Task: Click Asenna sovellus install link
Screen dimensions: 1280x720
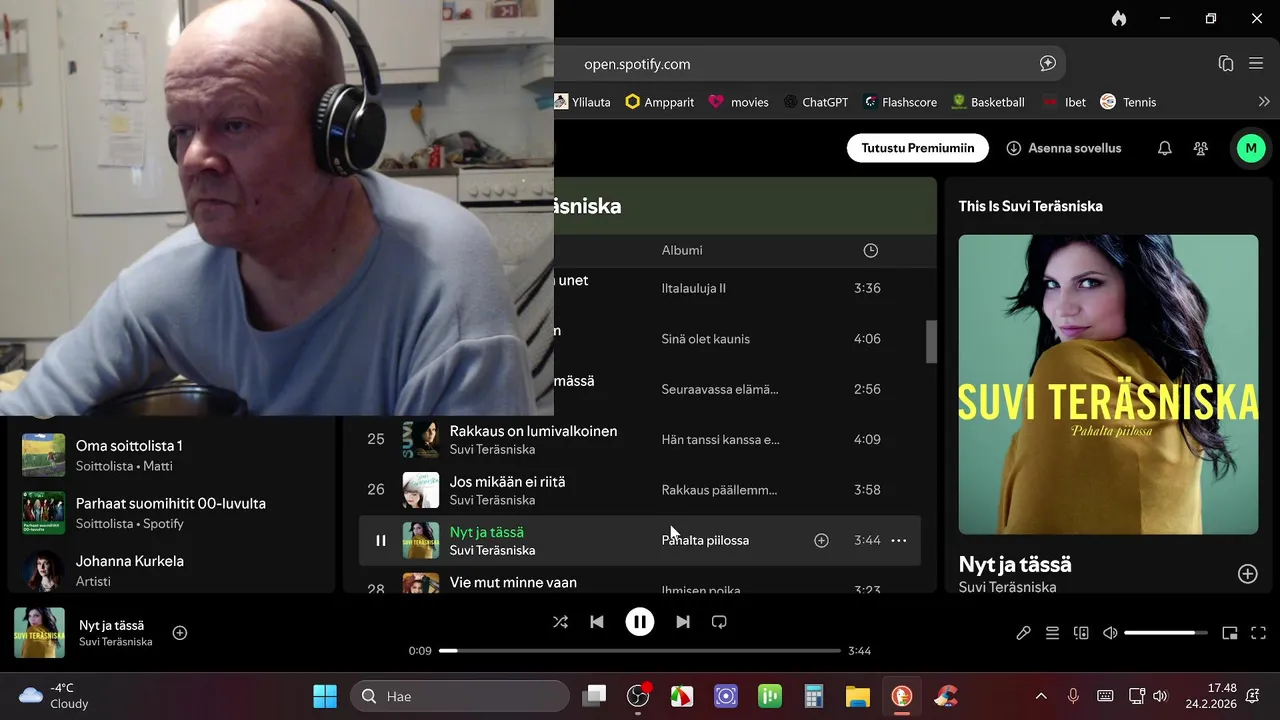Action: [1064, 148]
